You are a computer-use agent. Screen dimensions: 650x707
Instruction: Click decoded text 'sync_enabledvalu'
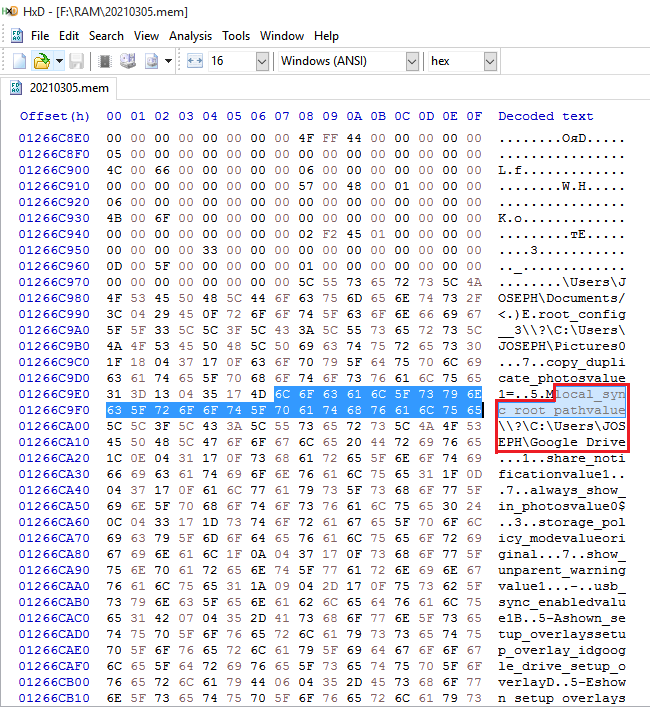pyautogui.click(x=562, y=602)
